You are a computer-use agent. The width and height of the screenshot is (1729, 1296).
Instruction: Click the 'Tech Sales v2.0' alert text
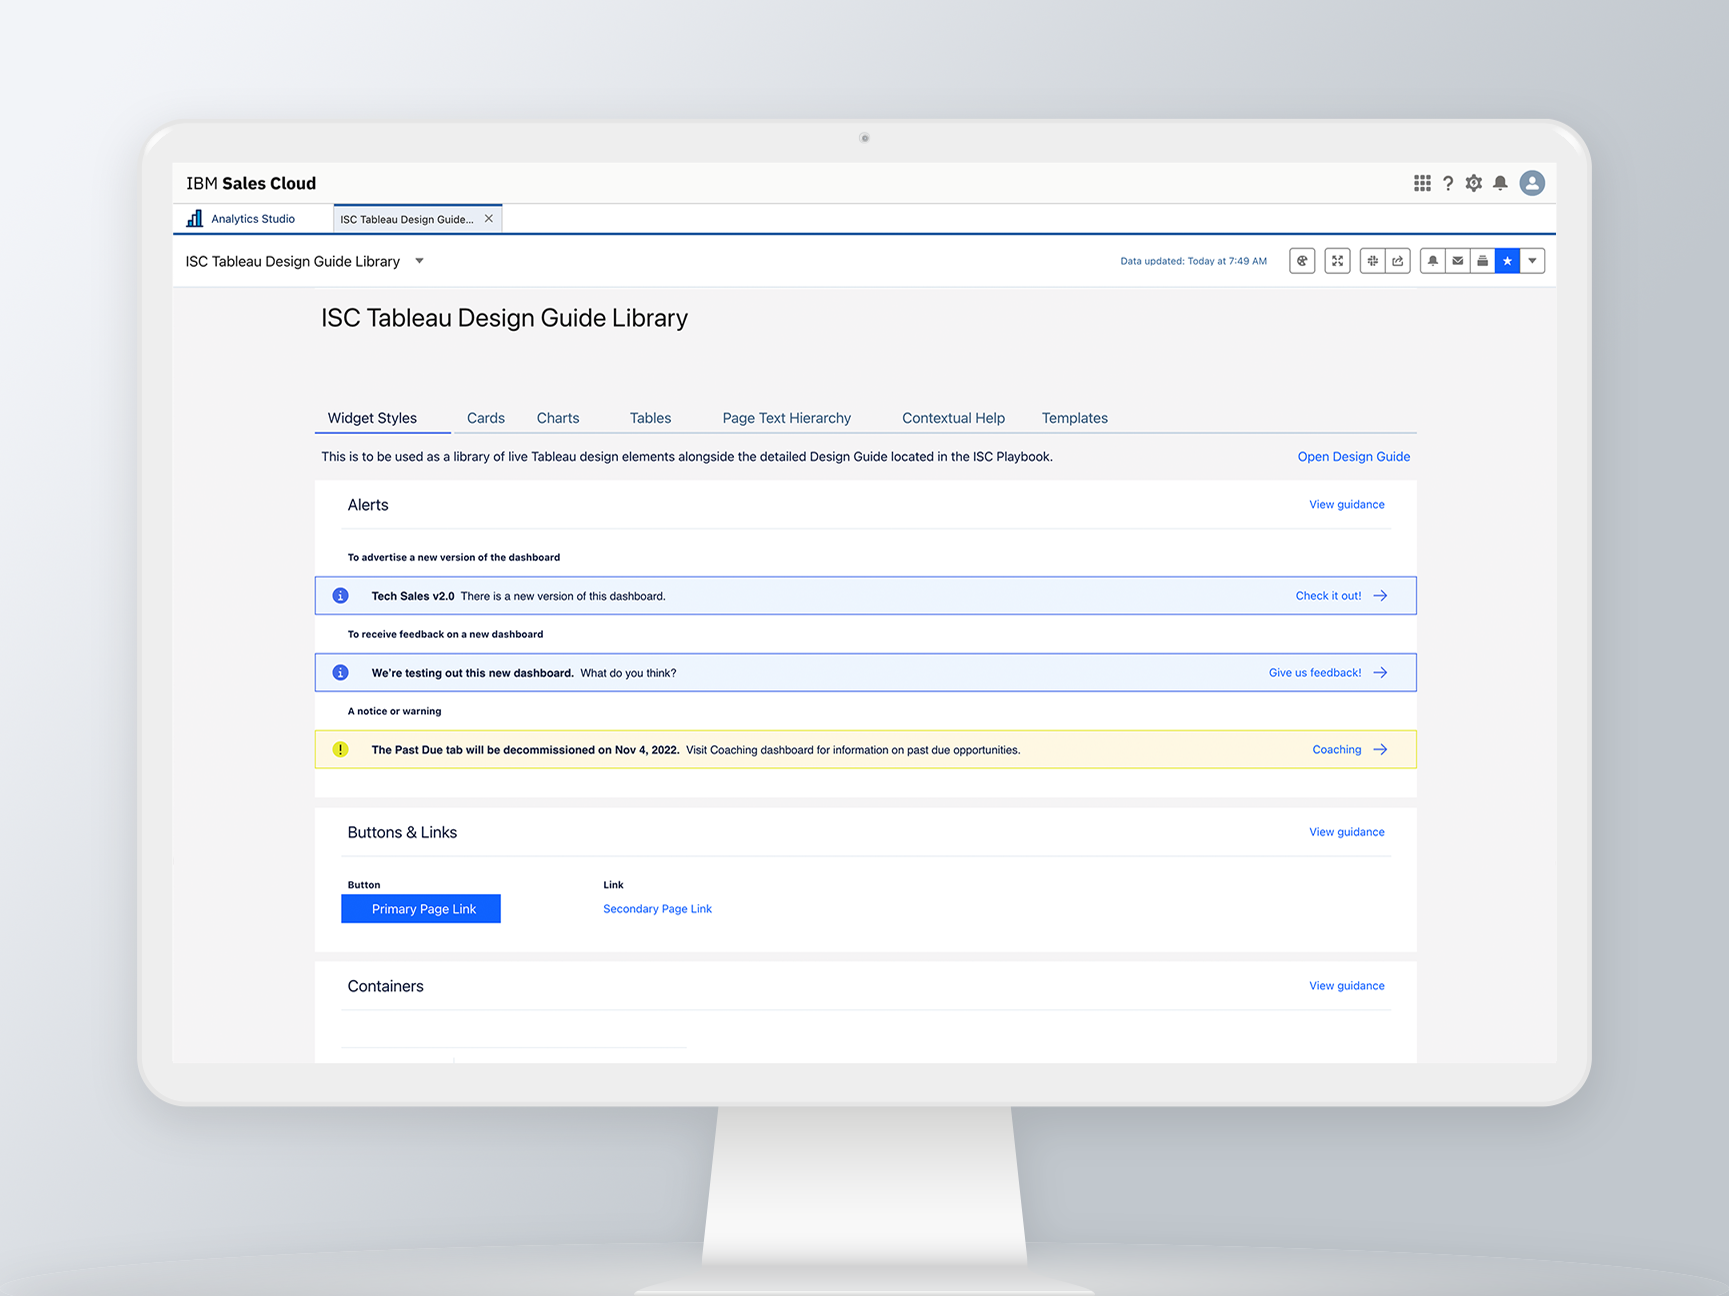tap(413, 596)
